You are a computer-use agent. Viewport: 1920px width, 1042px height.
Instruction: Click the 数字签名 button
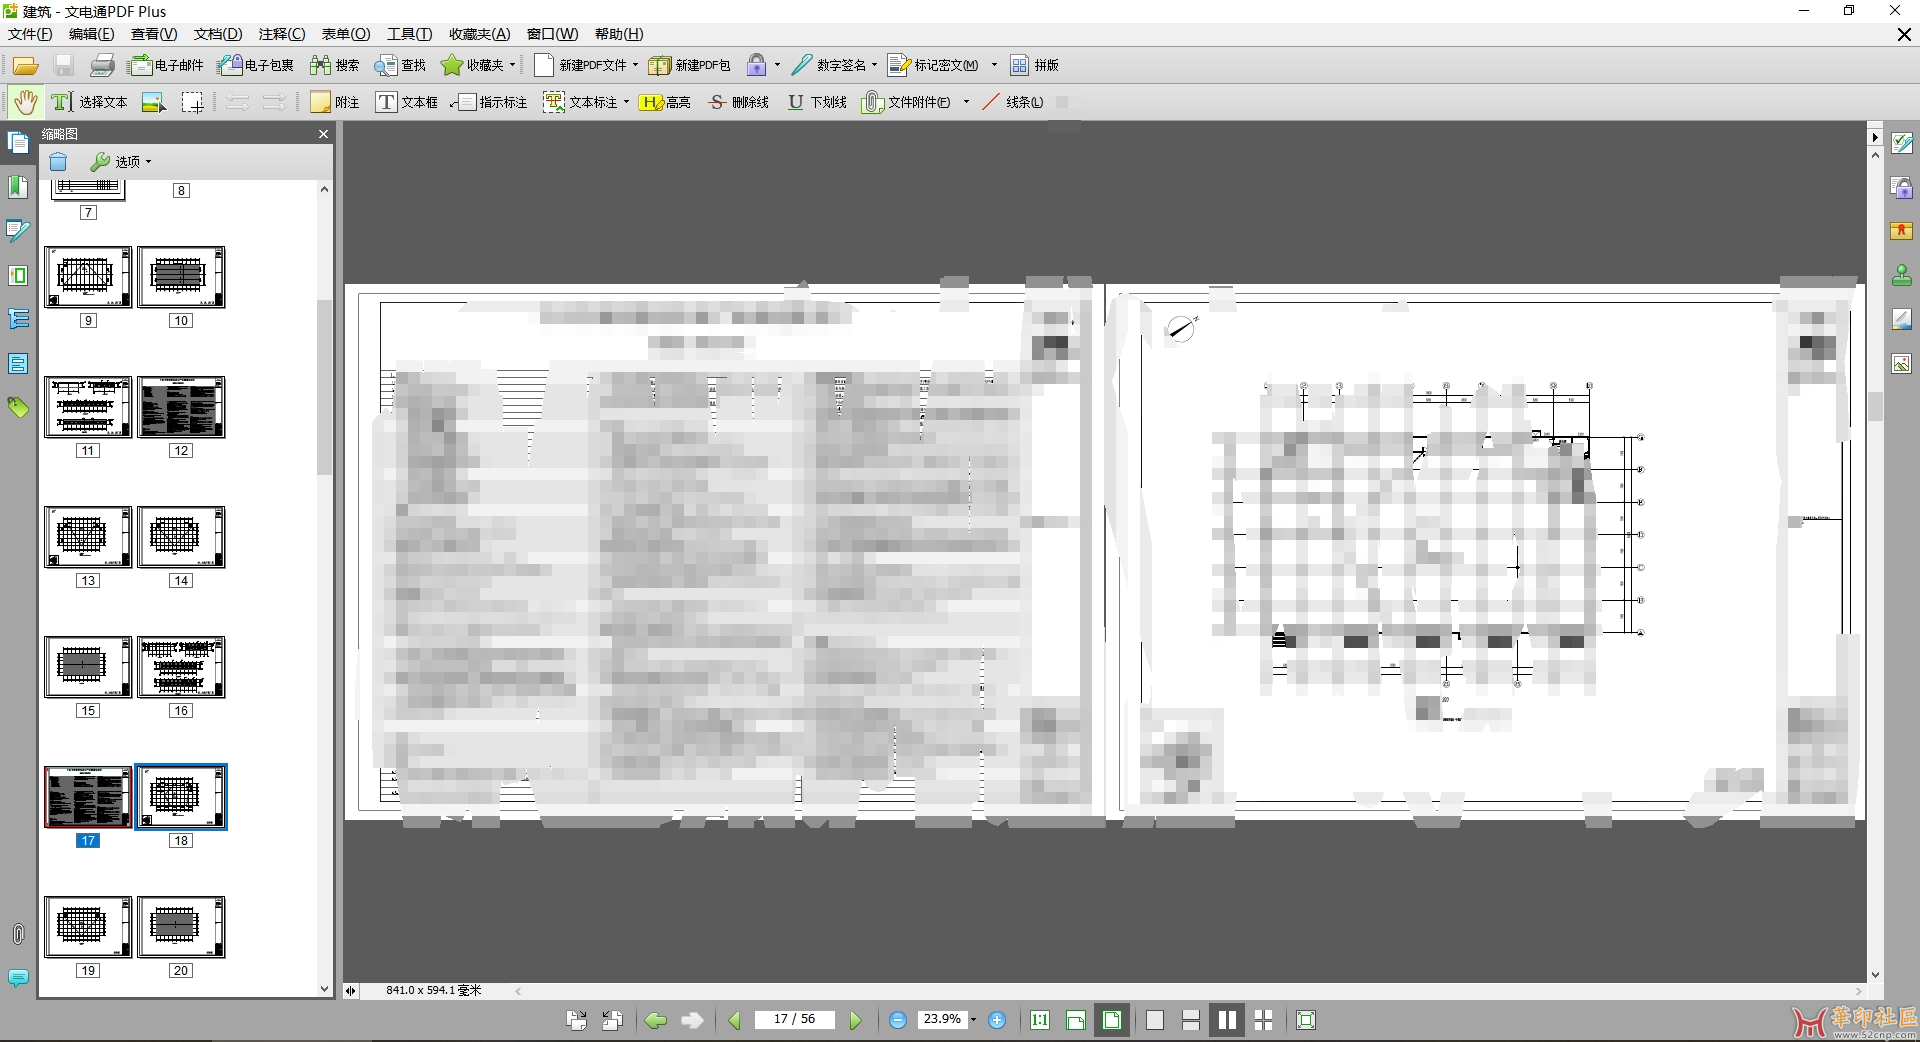(833, 66)
